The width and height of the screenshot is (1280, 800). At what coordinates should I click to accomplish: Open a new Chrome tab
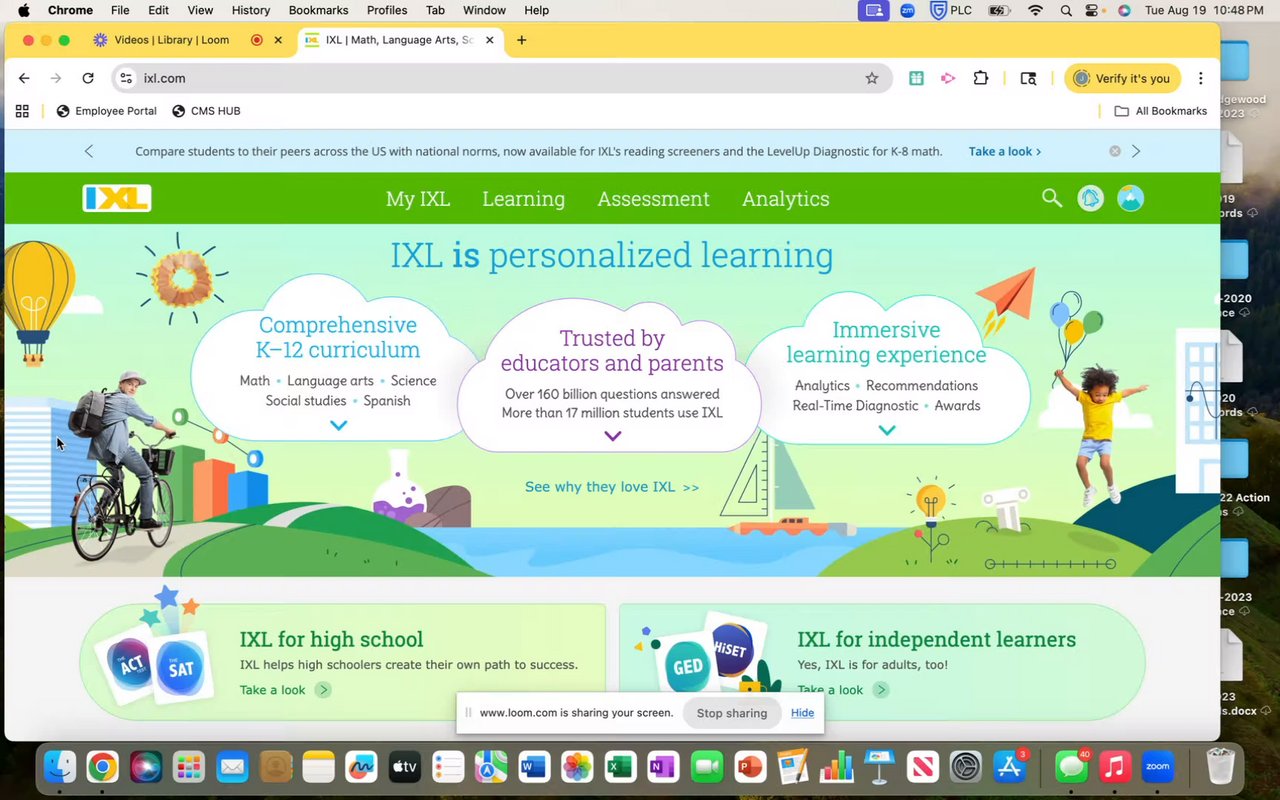[521, 40]
